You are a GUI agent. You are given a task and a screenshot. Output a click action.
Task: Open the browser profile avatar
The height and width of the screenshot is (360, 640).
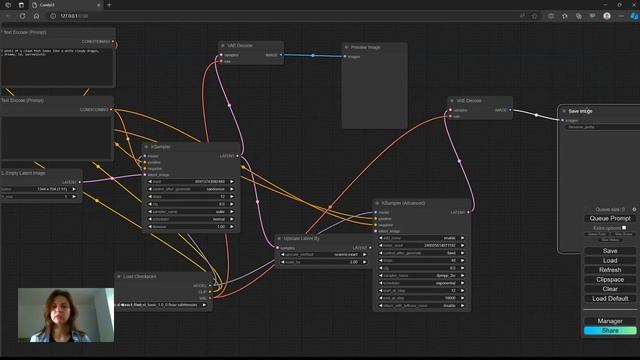pos(607,16)
